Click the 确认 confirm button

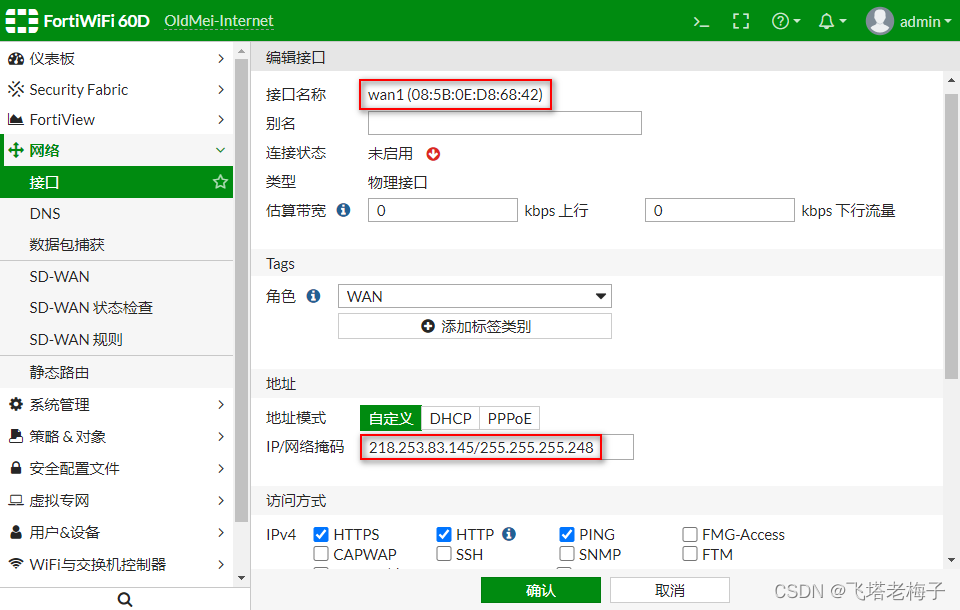click(x=541, y=590)
